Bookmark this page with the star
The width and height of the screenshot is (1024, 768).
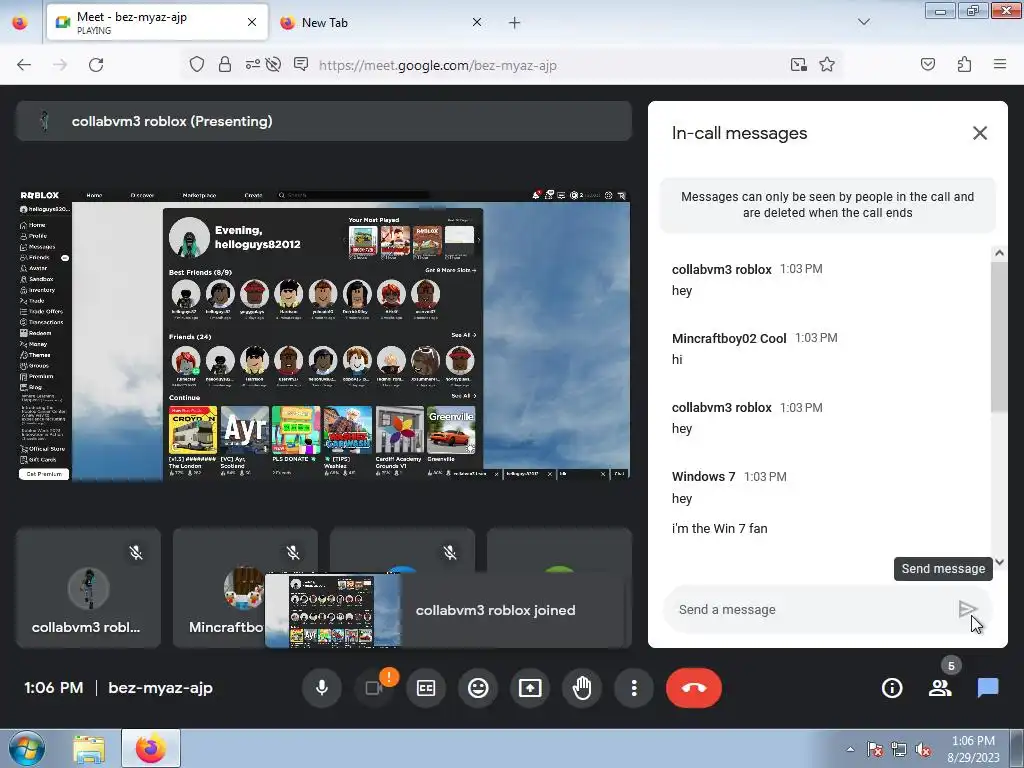click(827, 65)
